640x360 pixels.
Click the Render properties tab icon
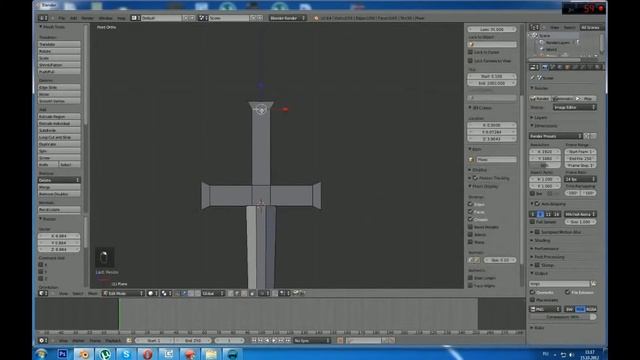click(x=545, y=67)
